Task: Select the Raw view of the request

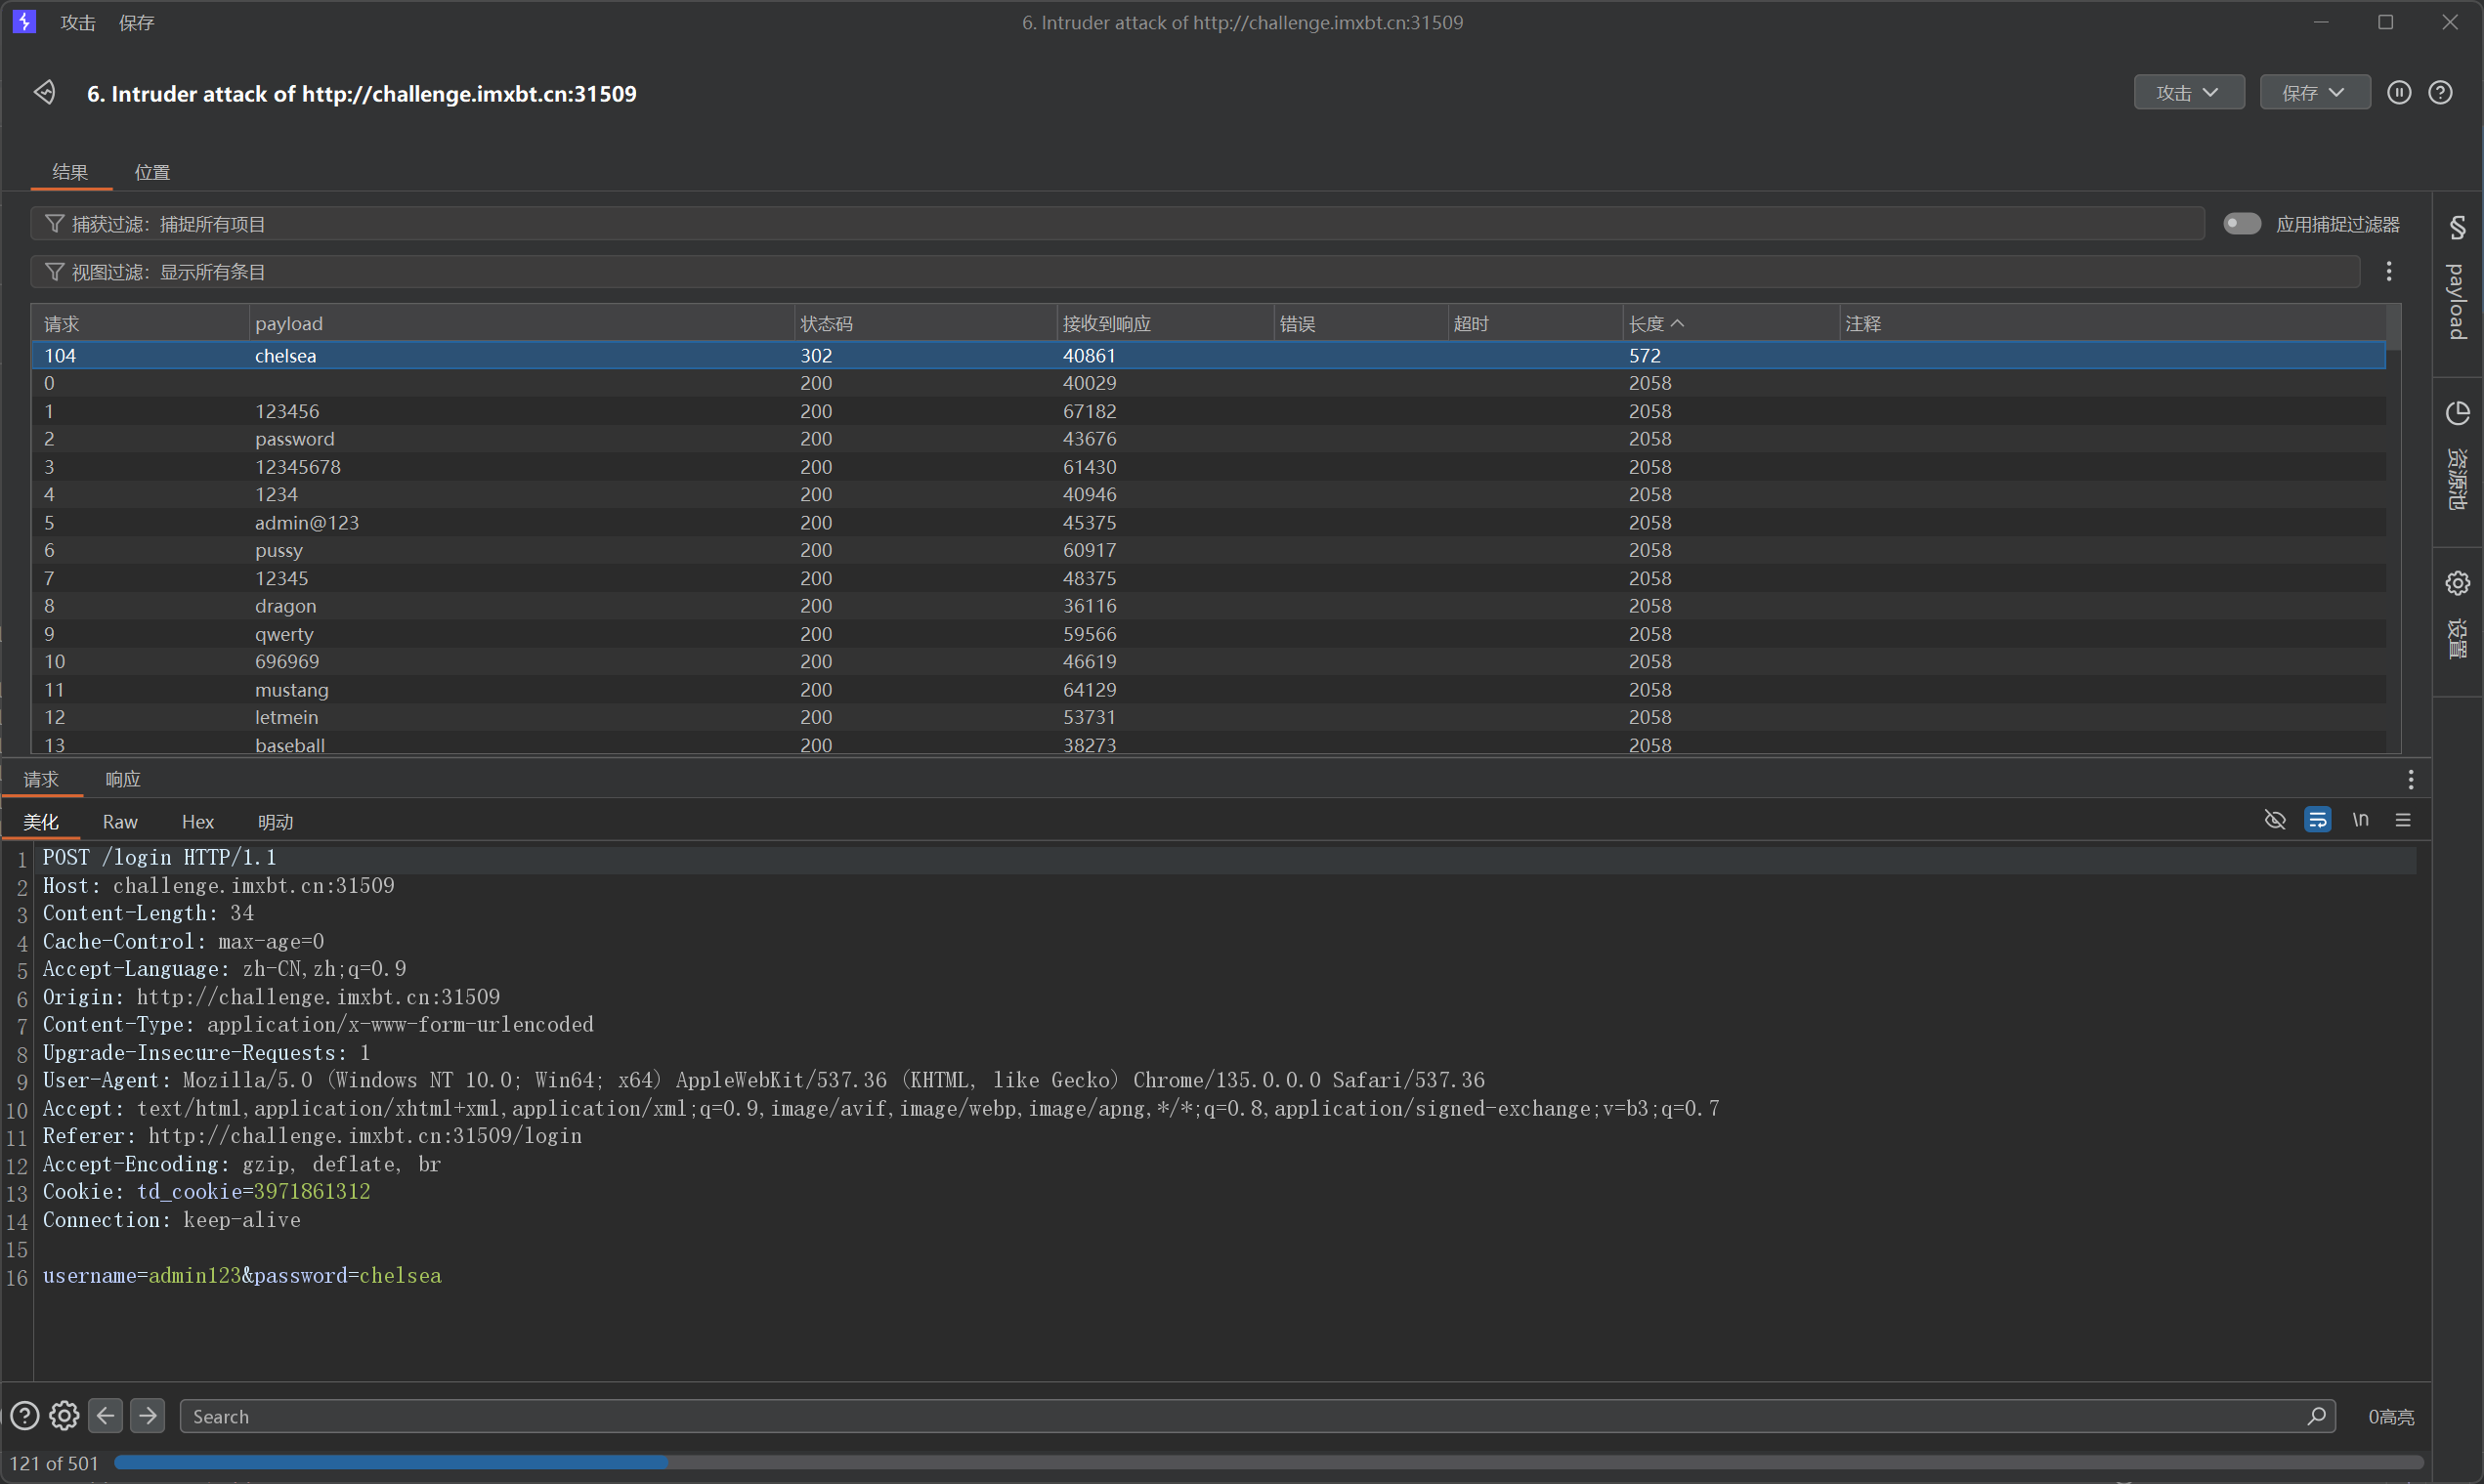Action: click(x=119, y=822)
